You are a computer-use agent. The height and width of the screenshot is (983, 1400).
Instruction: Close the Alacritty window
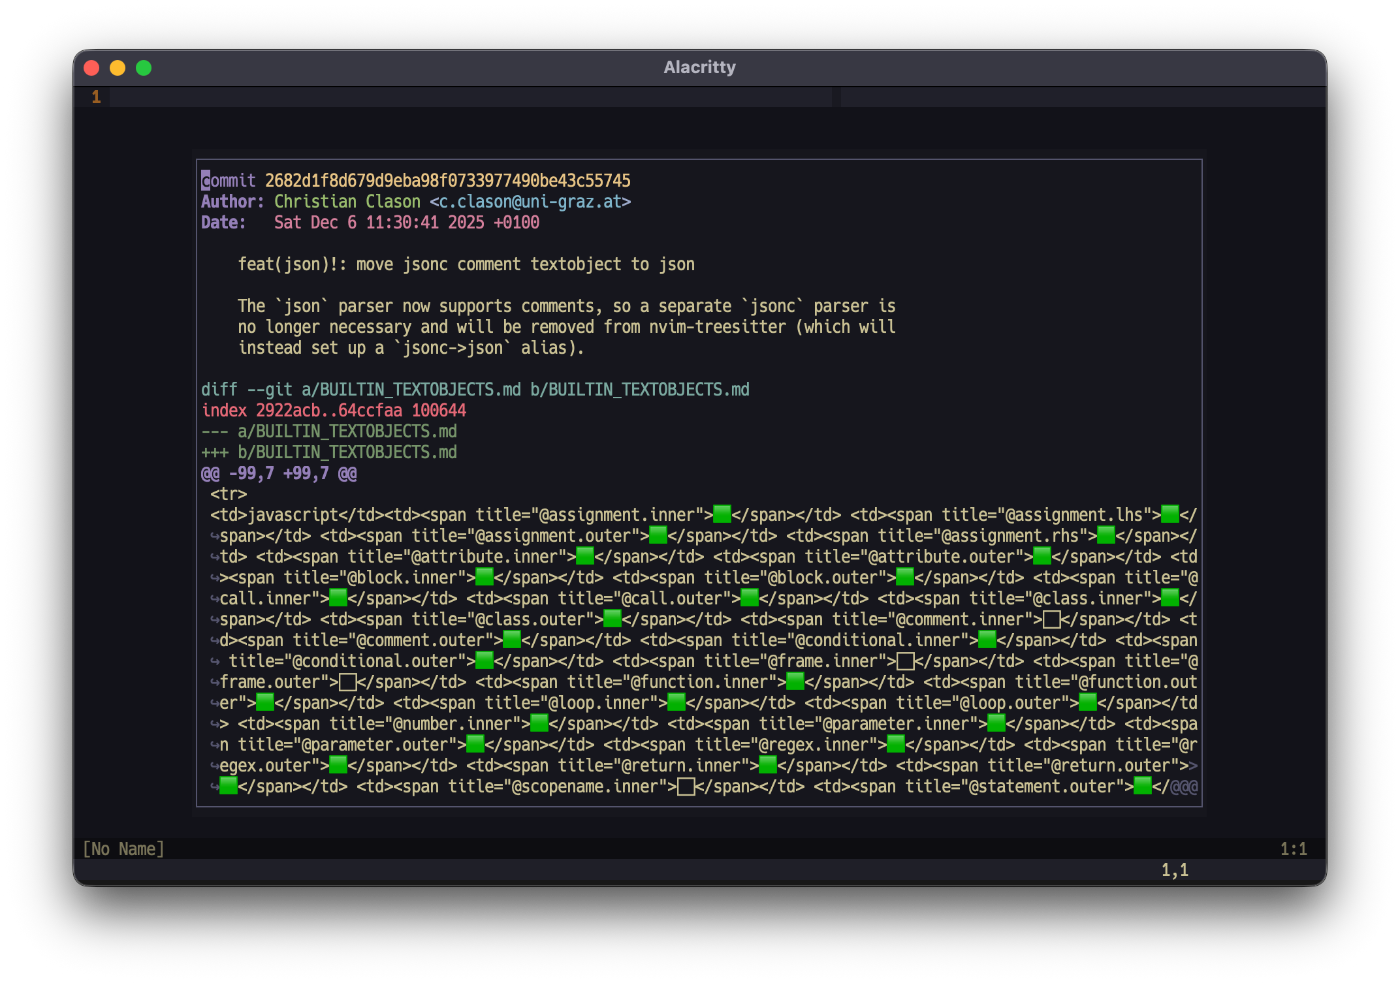tap(92, 68)
